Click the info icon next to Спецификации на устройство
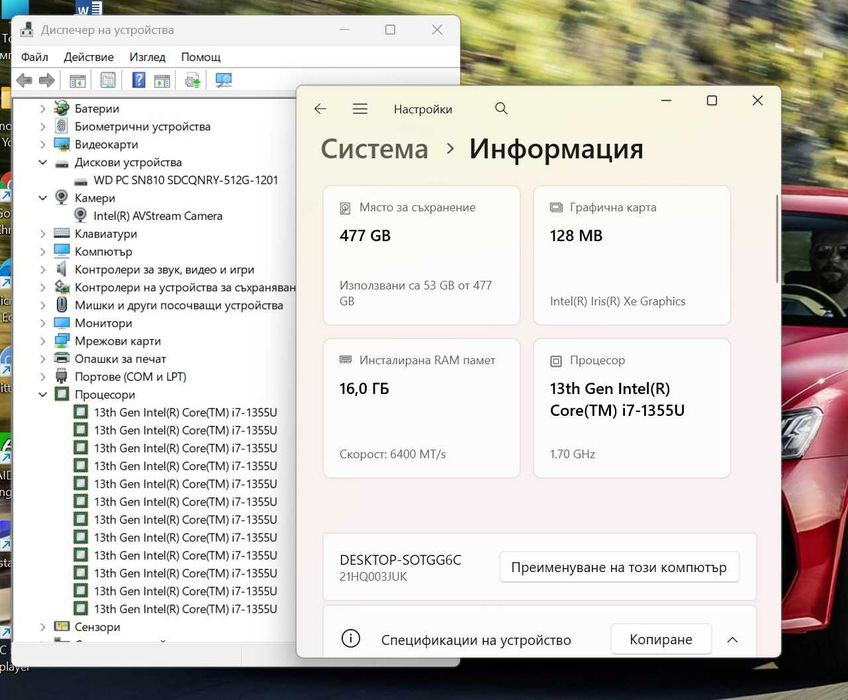Screen dimensions: 848x700 [x=350, y=638]
